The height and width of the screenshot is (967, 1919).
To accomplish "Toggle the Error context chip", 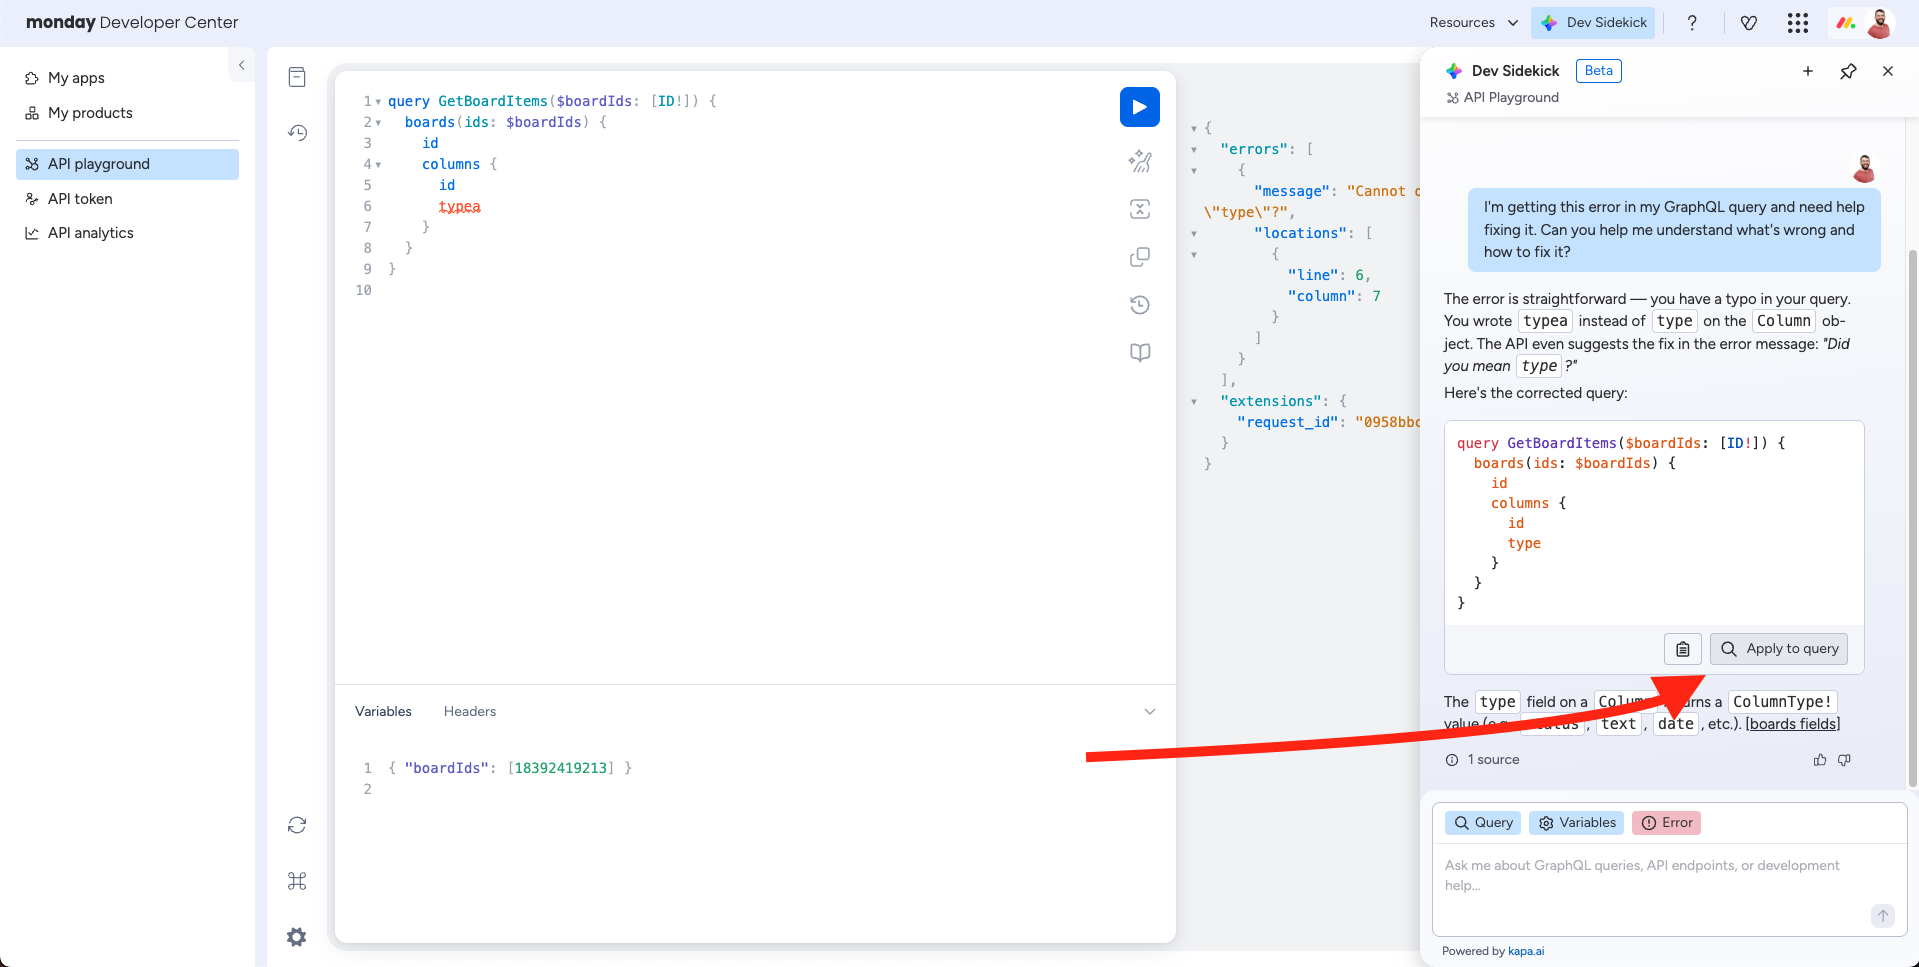I will click(1667, 823).
